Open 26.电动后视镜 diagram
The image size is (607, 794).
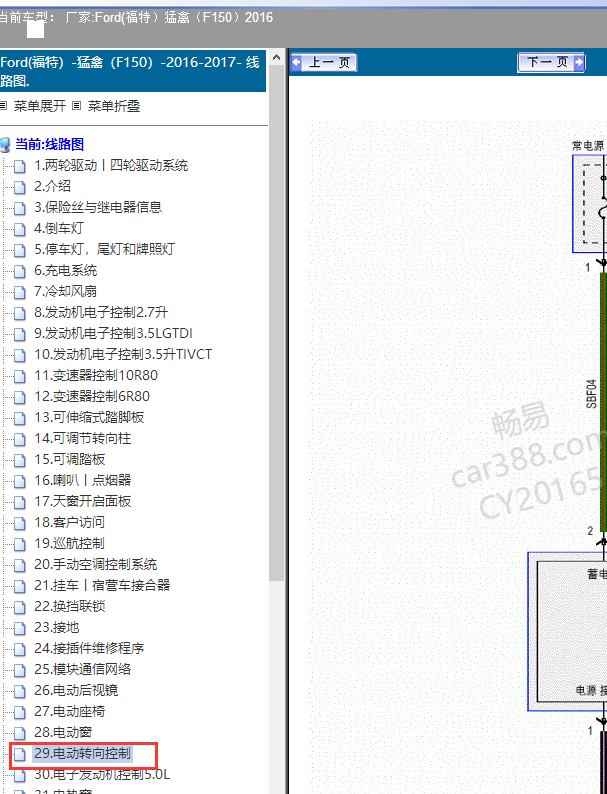76,690
